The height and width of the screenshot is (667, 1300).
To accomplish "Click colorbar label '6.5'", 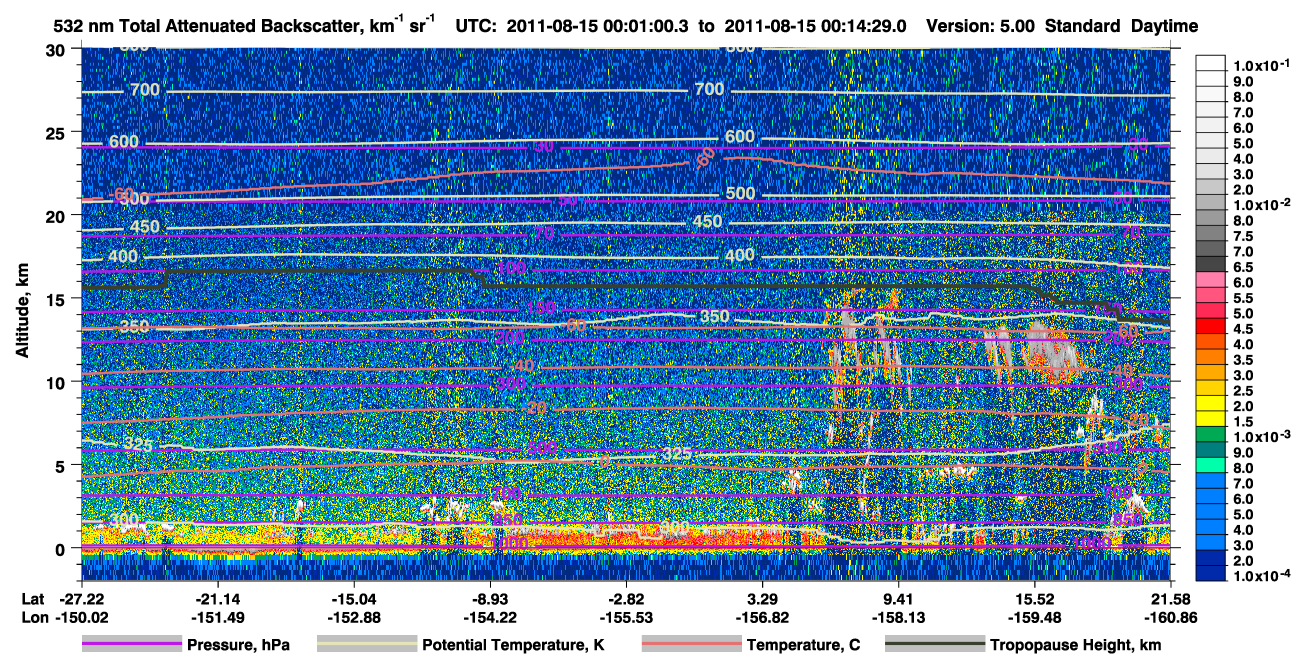I will coord(1245,266).
